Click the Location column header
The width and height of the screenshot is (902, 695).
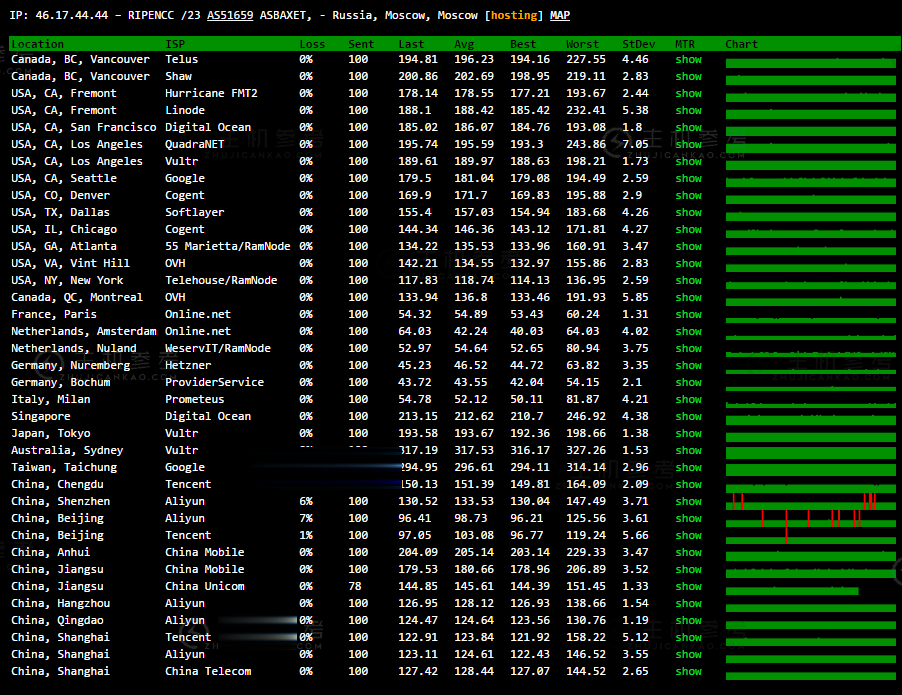(x=37, y=44)
